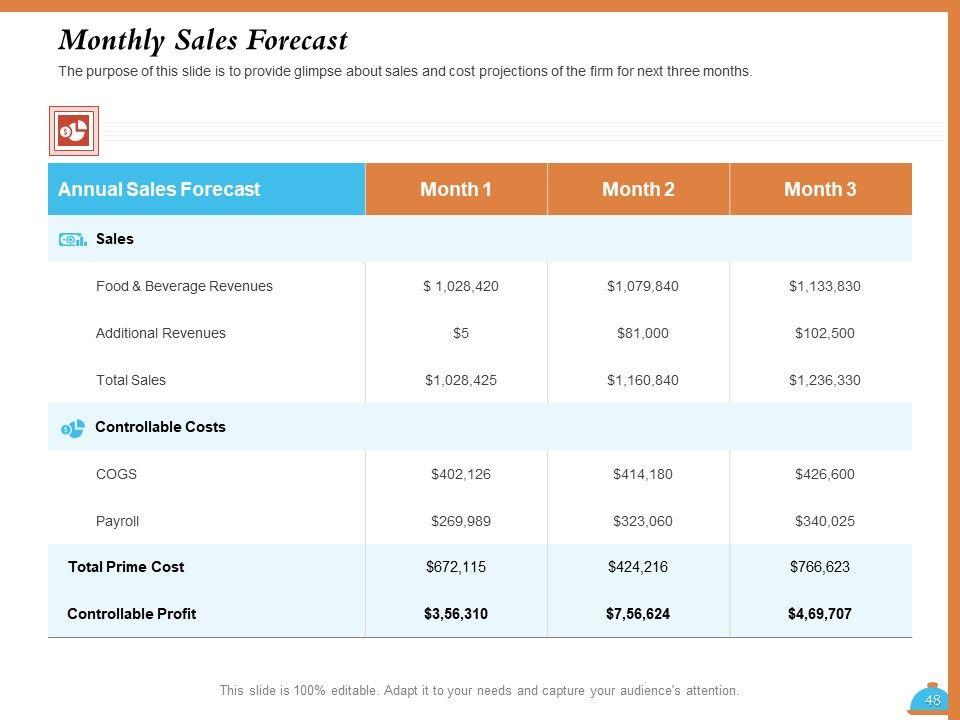
Task: Click the Monthly Sales Forecast title
Action: [204, 40]
